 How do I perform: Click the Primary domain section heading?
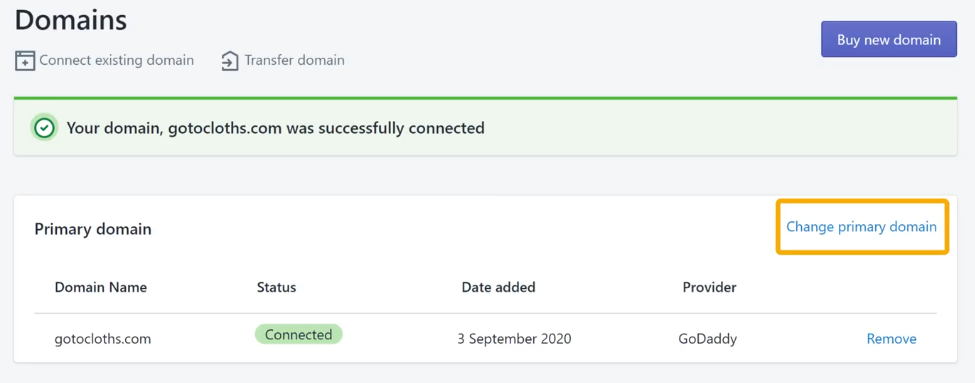click(93, 229)
